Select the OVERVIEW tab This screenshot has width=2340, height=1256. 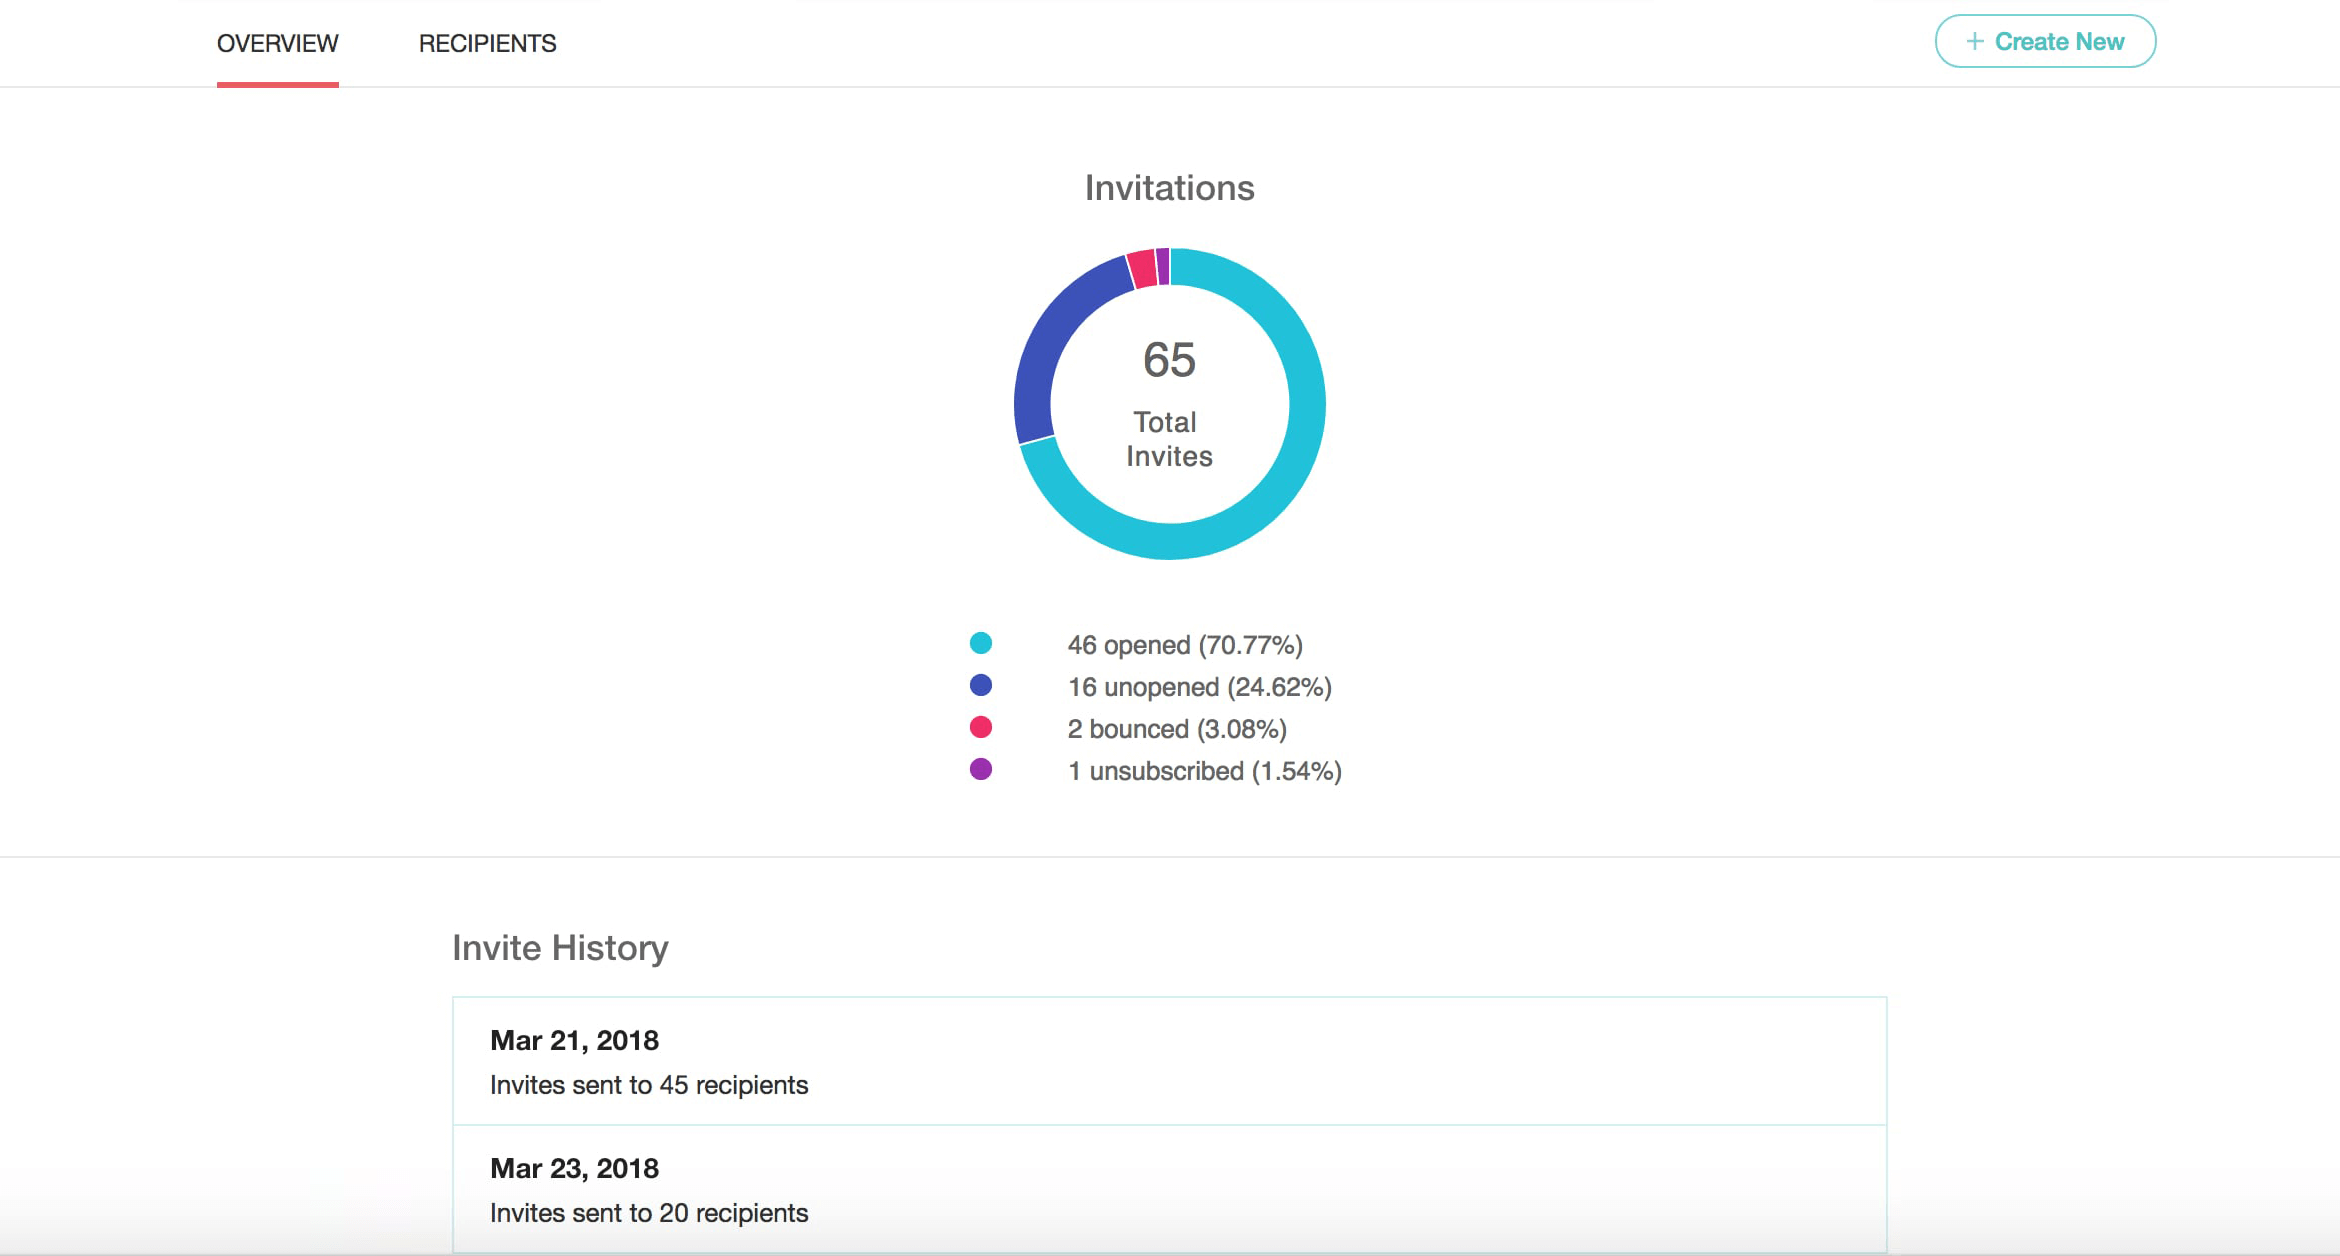click(277, 43)
